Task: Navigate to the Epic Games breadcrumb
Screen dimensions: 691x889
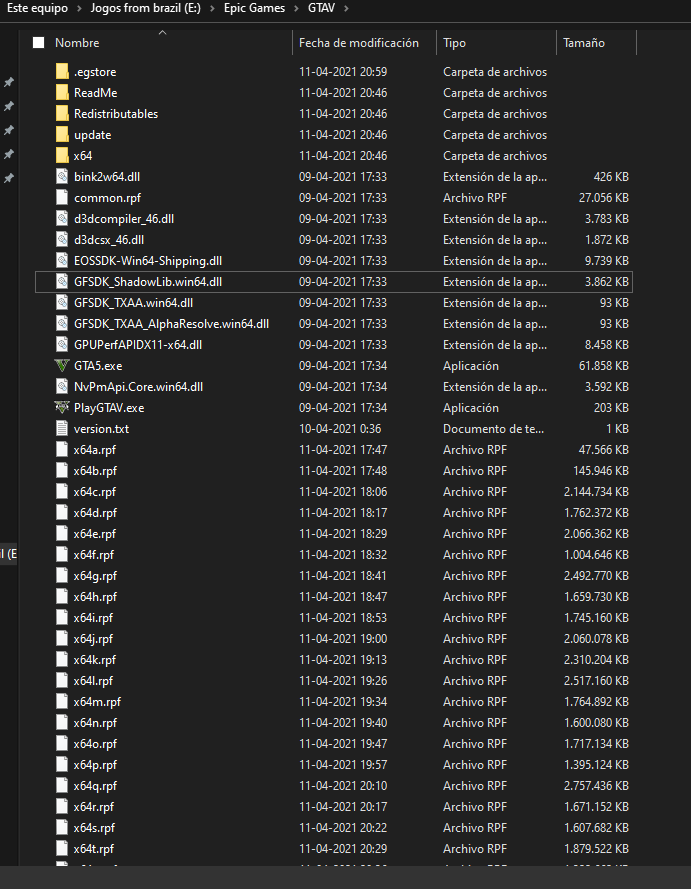Action: point(255,9)
